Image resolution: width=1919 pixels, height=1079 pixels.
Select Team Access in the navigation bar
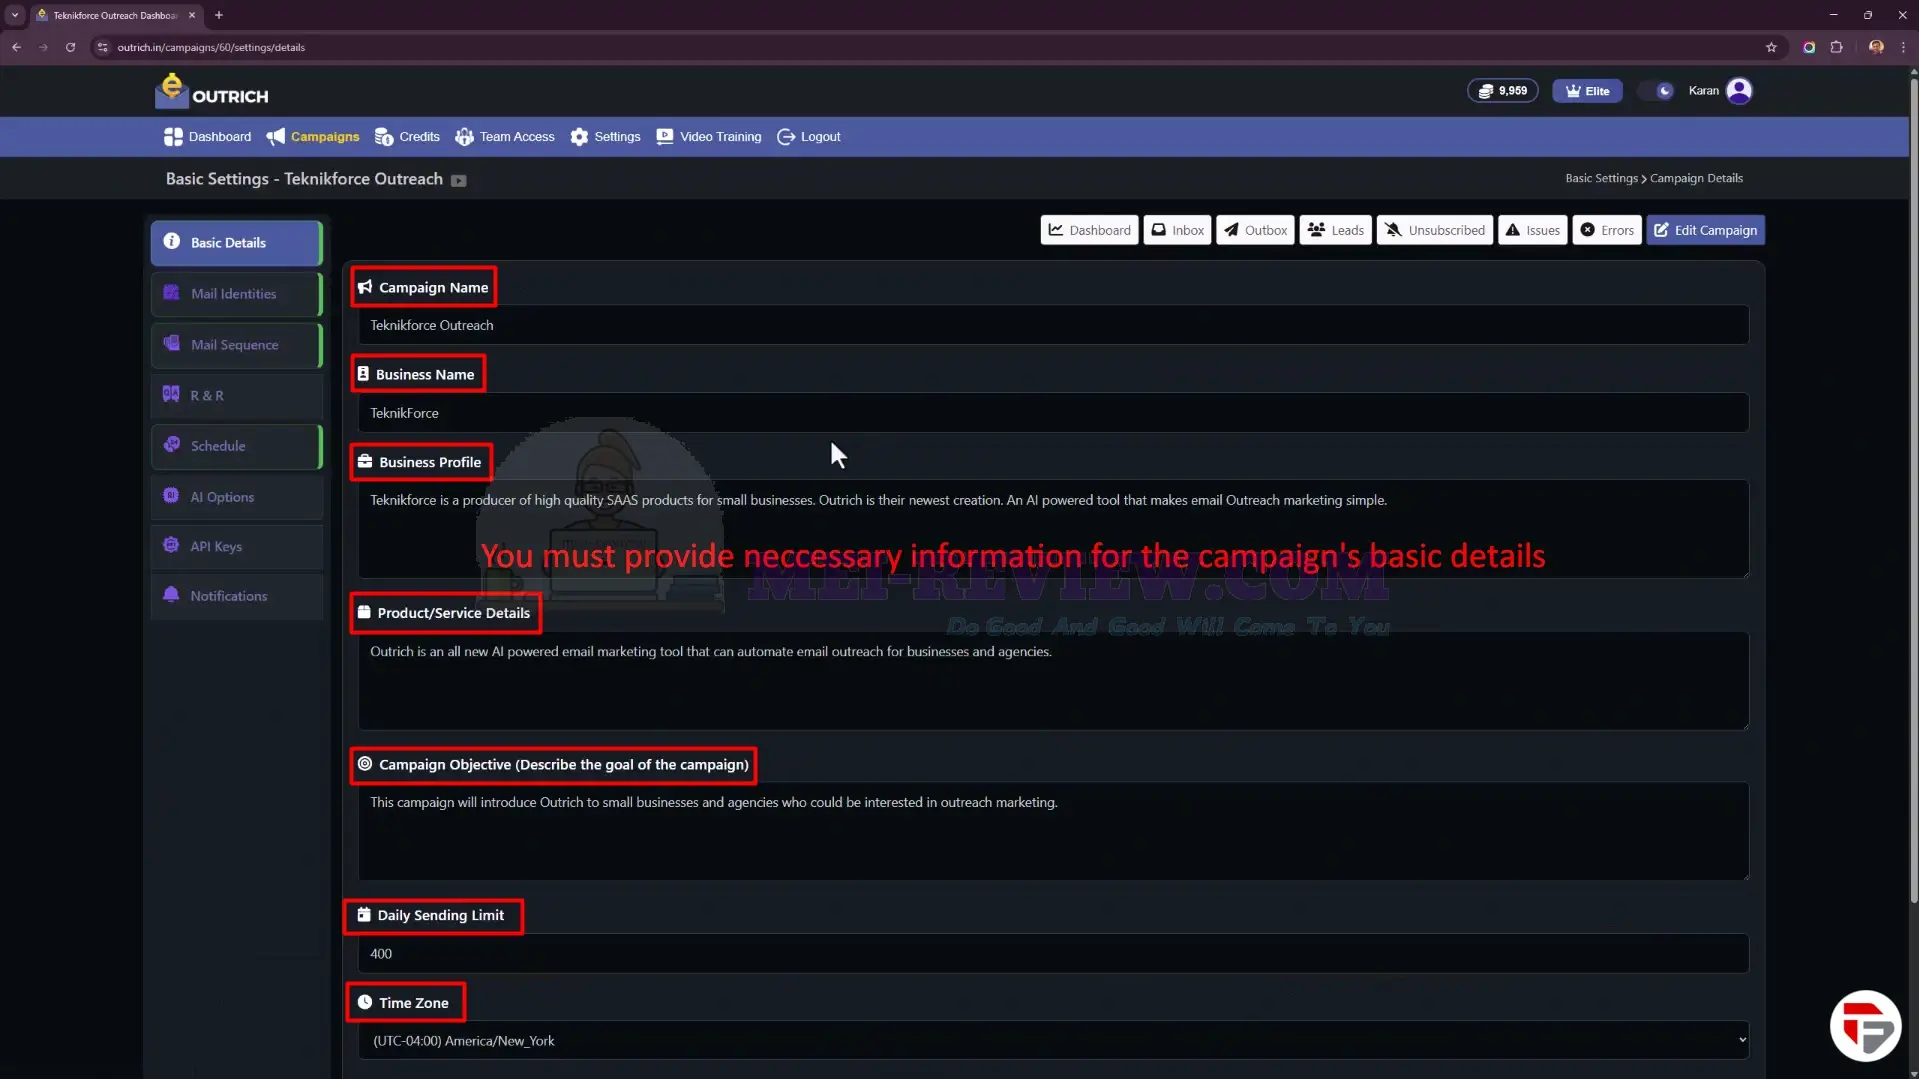tap(505, 137)
